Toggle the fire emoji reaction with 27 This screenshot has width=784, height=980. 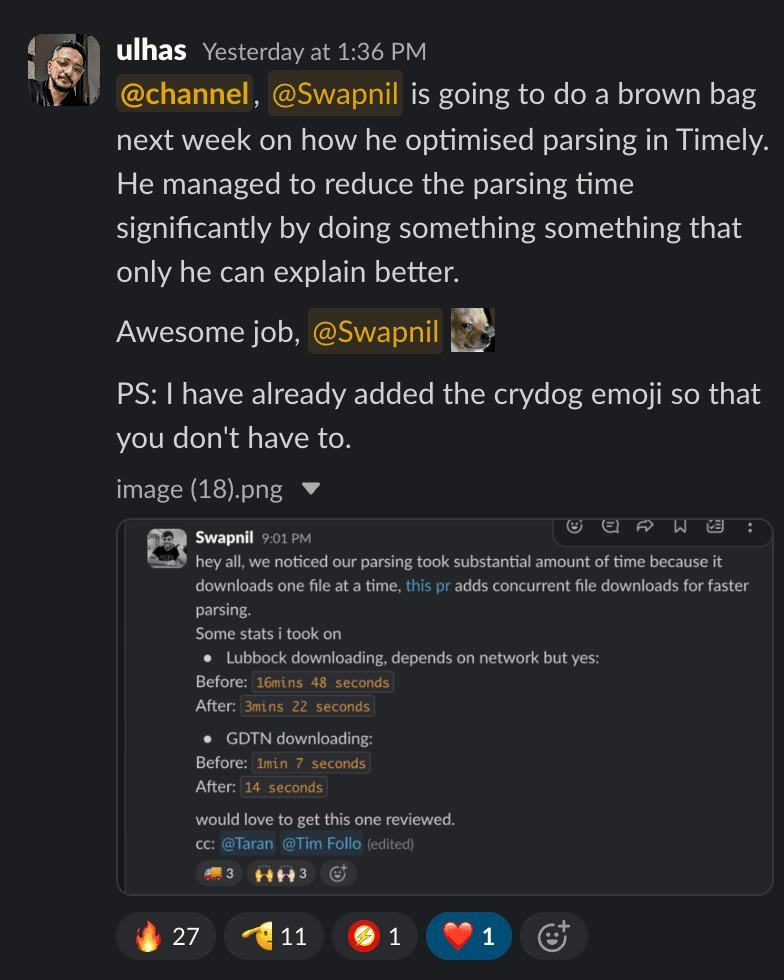(166, 937)
